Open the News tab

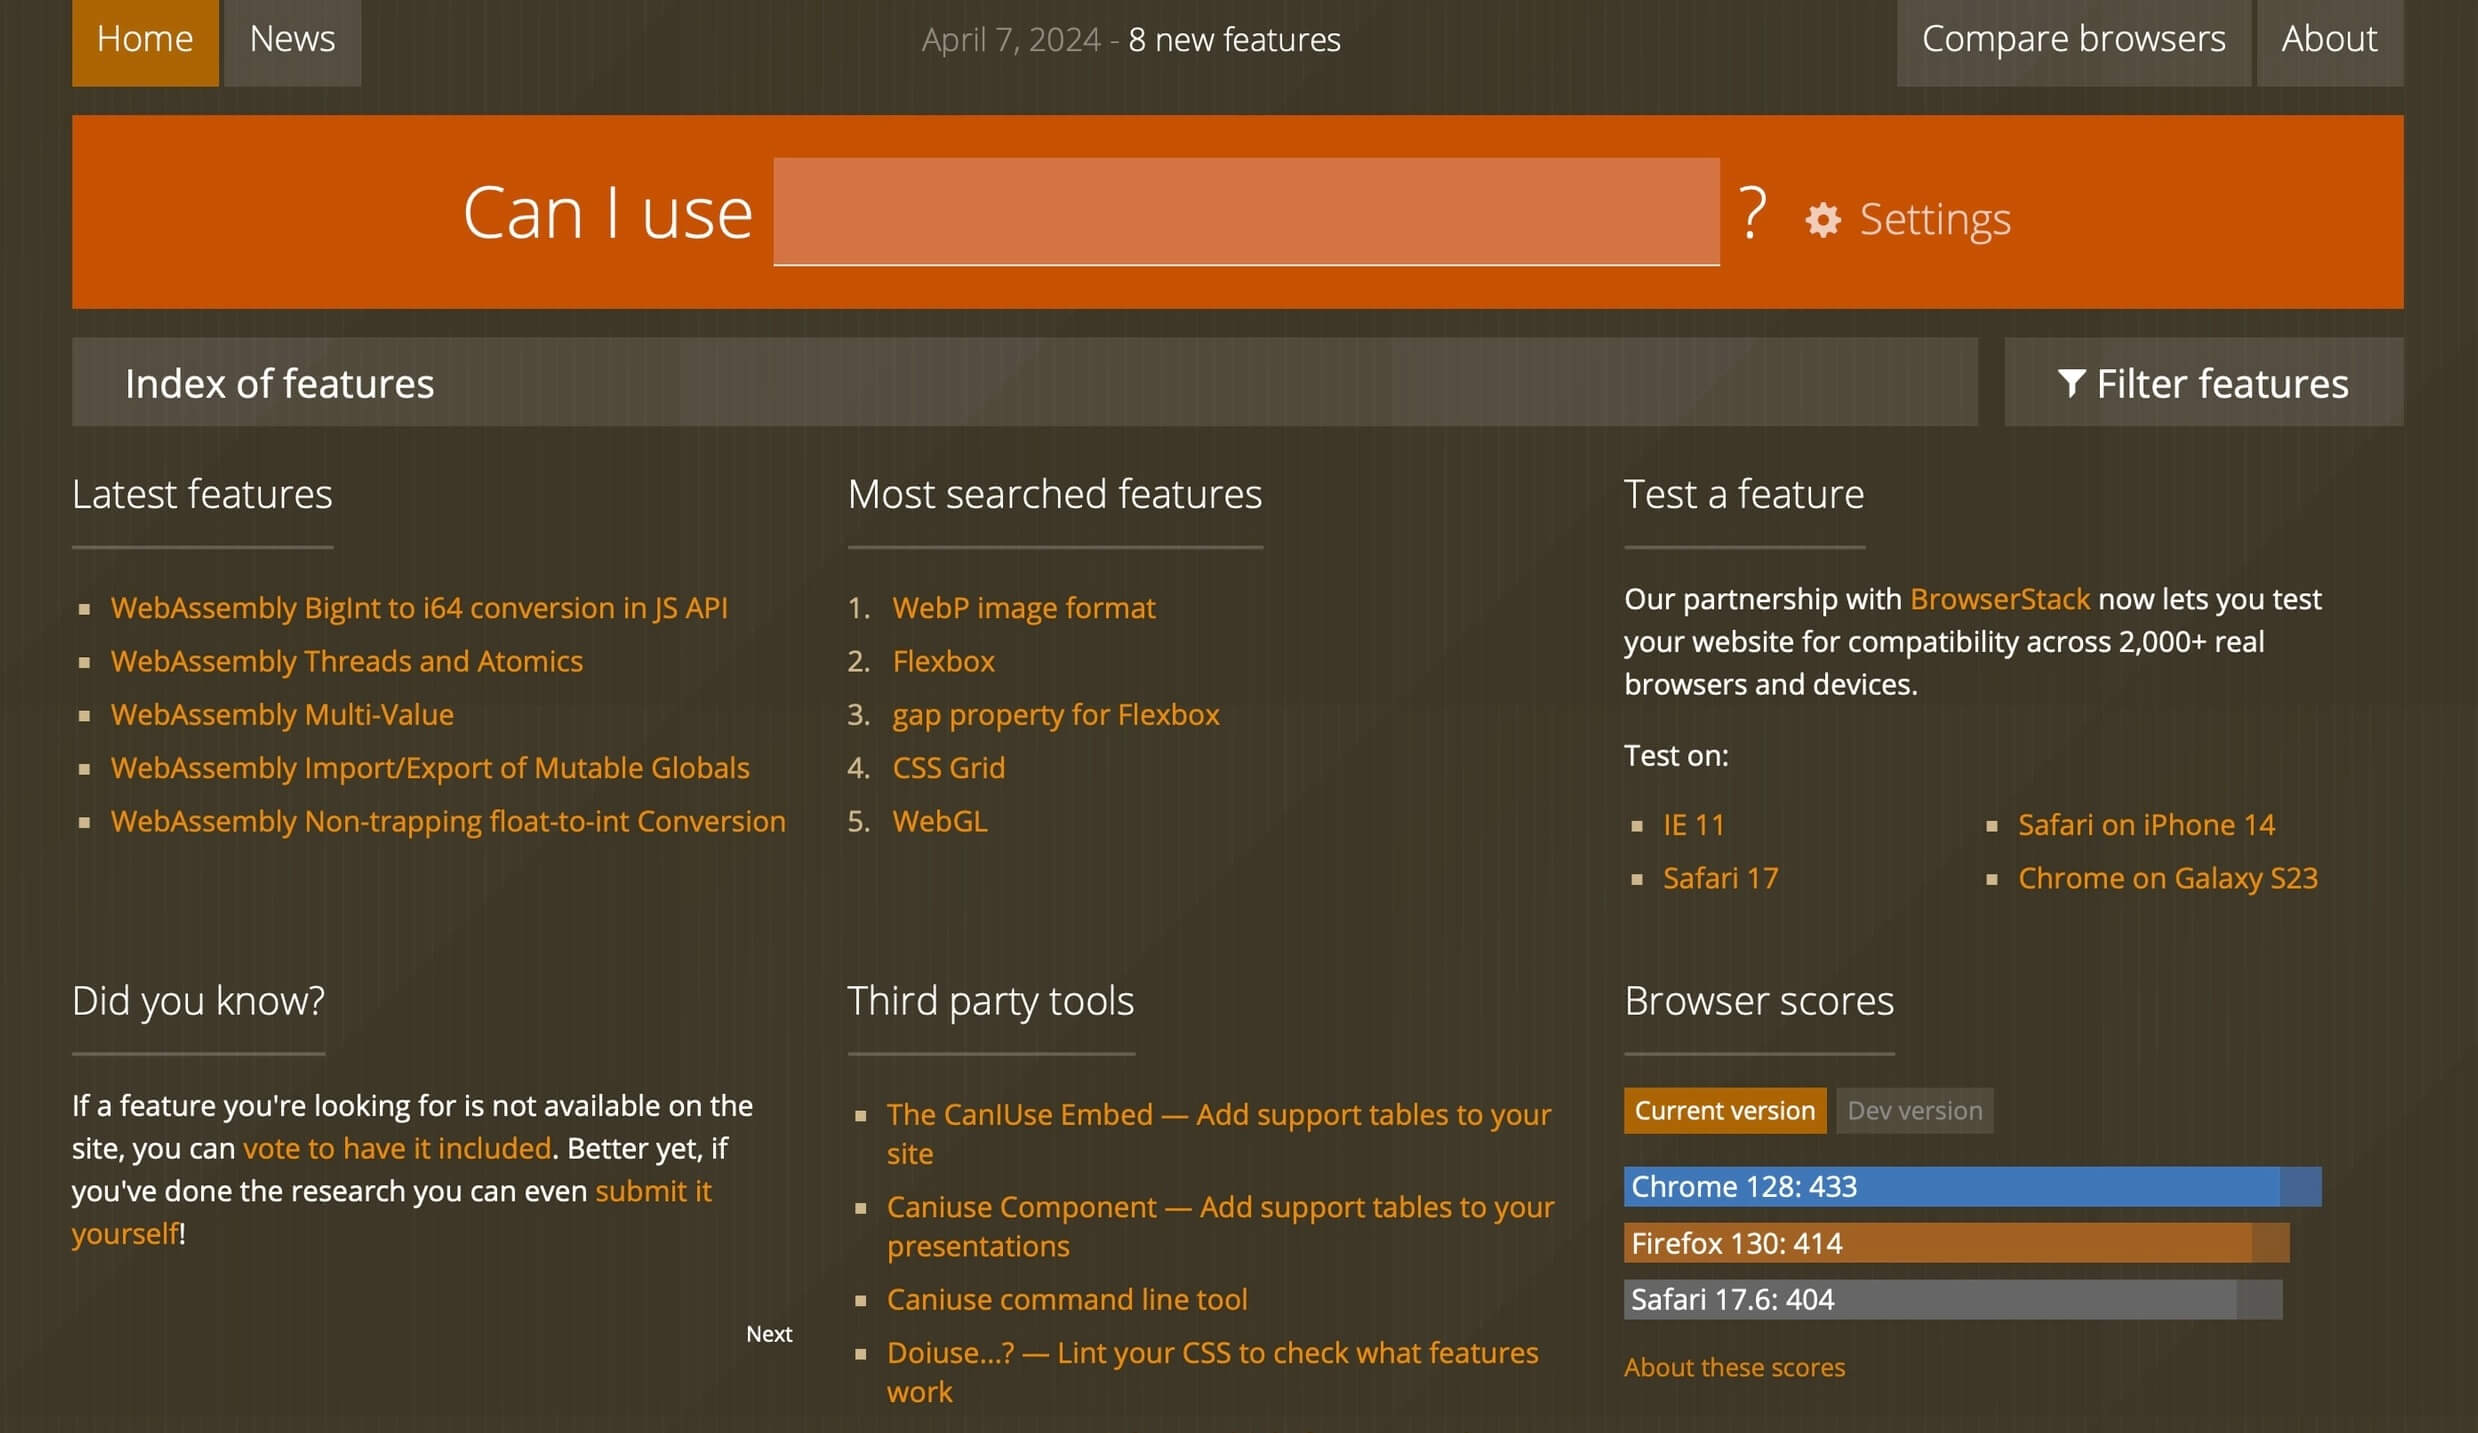[292, 42]
